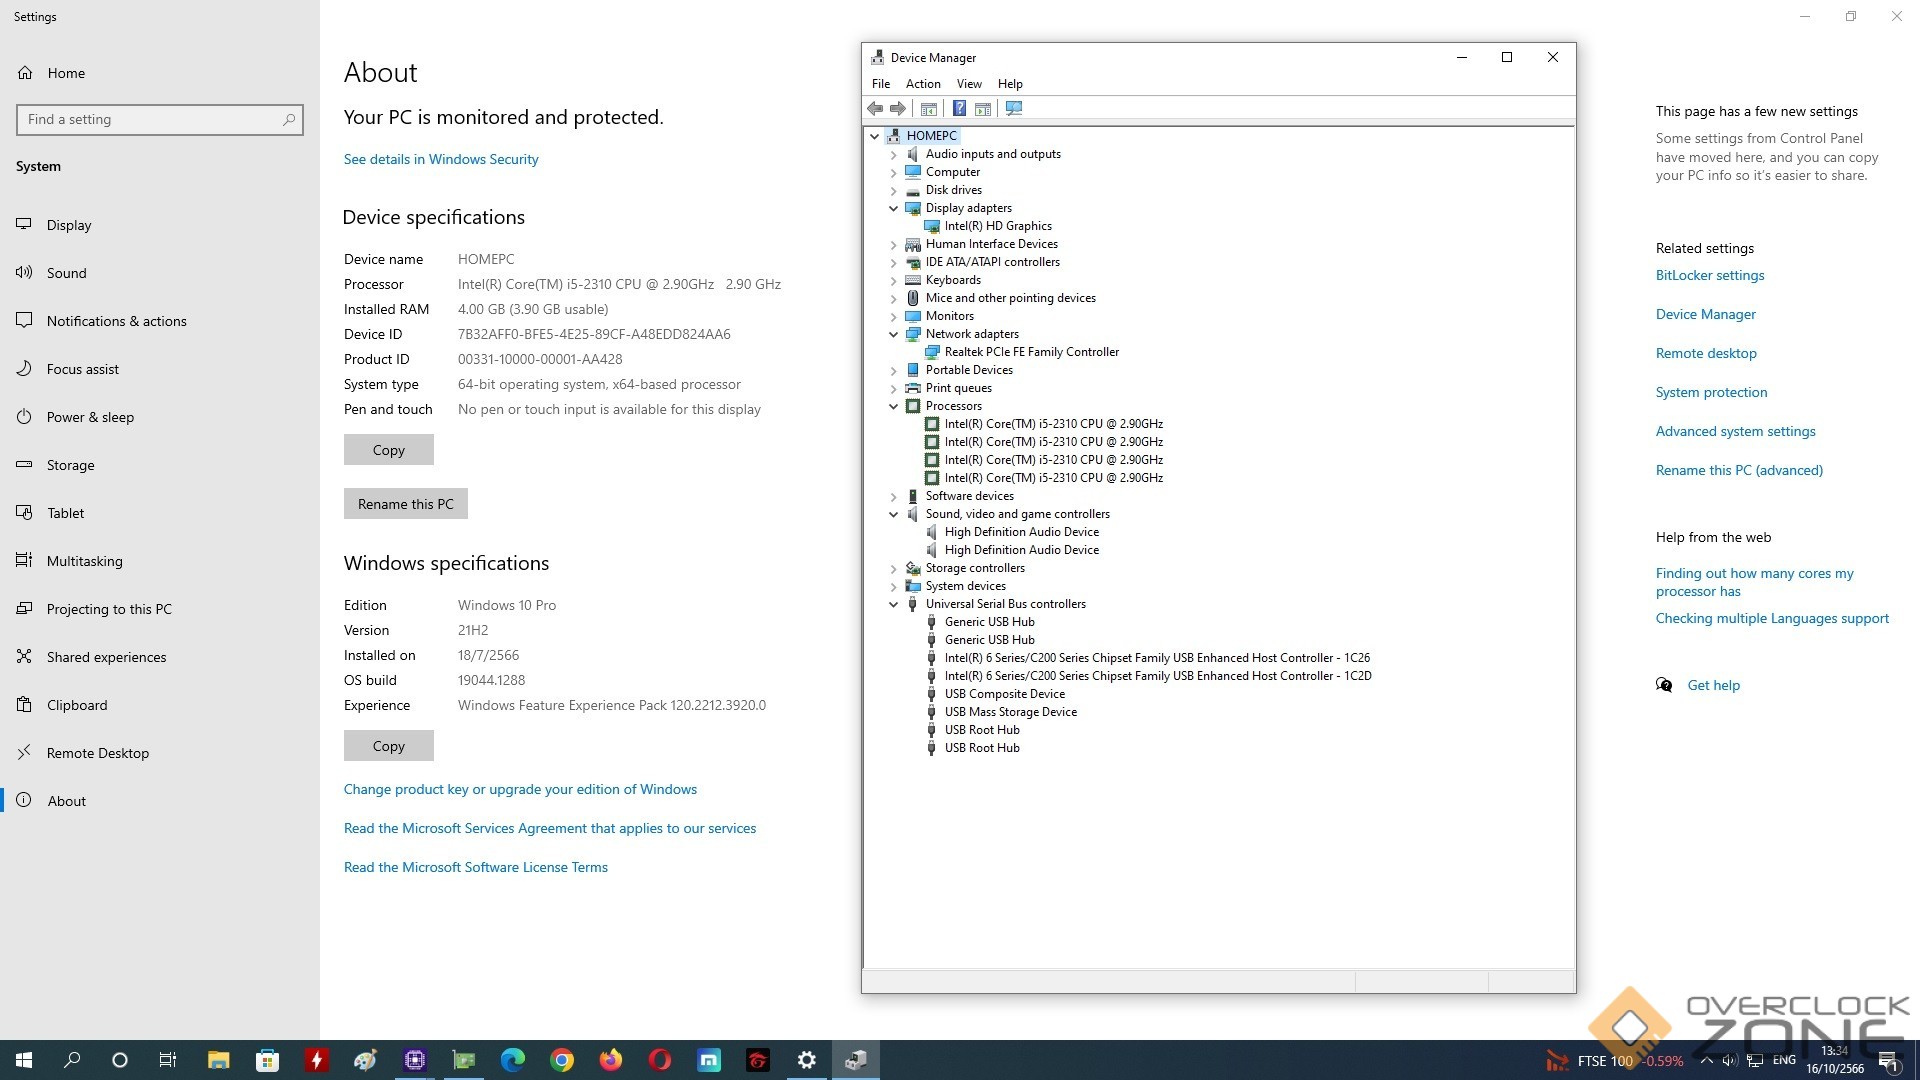Open the View menu in Device Manager
The width and height of the screenshot is (1920, 1080).
(968, 84)
